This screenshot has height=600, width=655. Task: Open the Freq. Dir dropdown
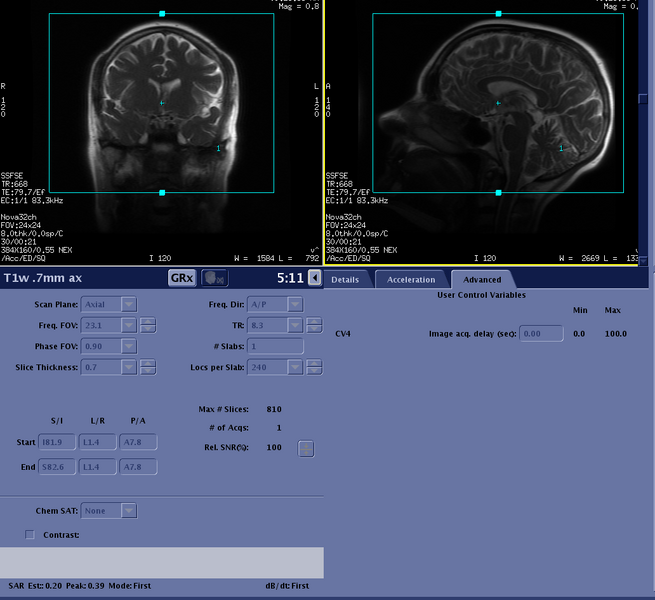295,304
